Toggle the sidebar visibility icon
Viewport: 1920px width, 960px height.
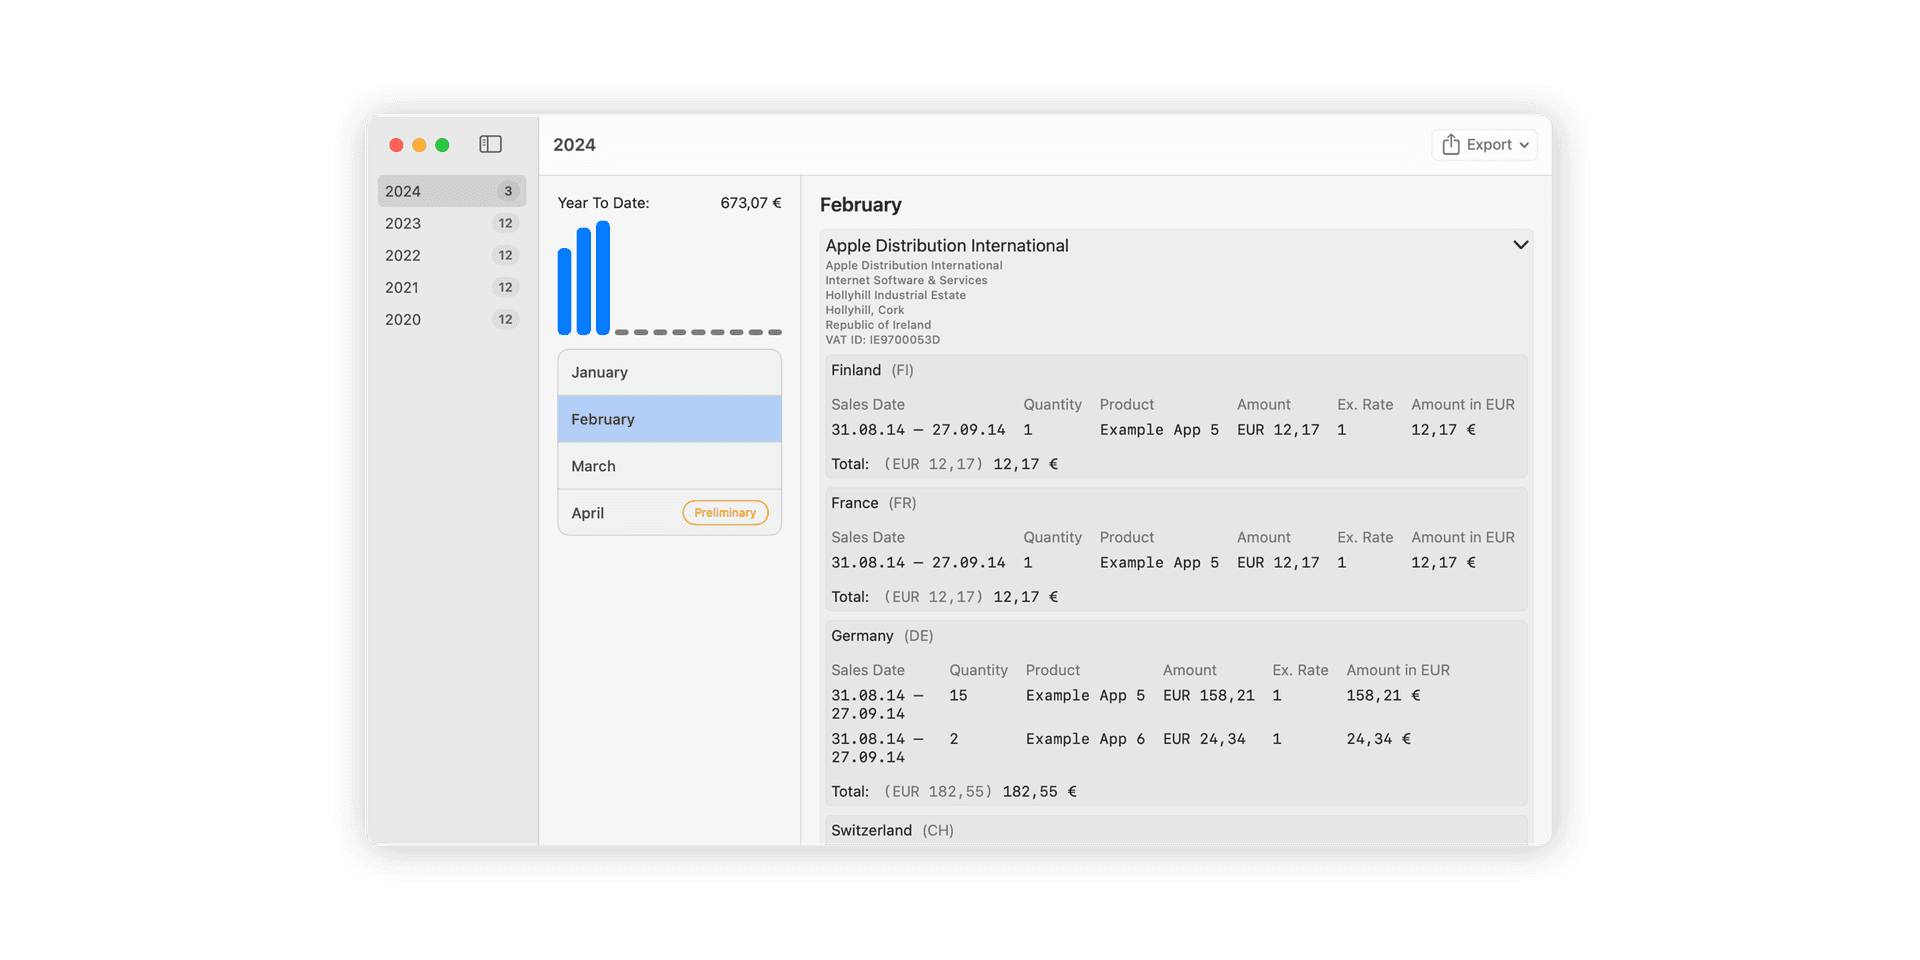coord(490,145)
